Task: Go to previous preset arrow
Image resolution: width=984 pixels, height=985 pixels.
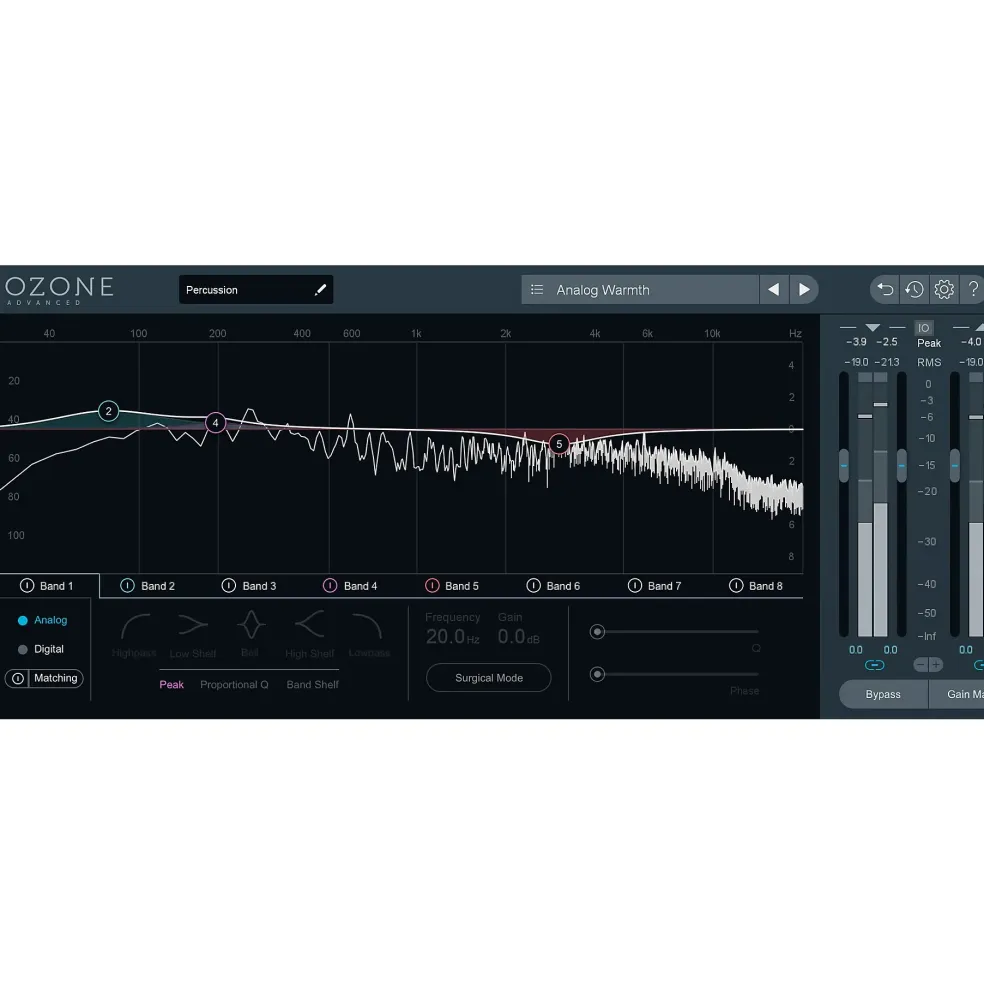Action: (774, 290)
